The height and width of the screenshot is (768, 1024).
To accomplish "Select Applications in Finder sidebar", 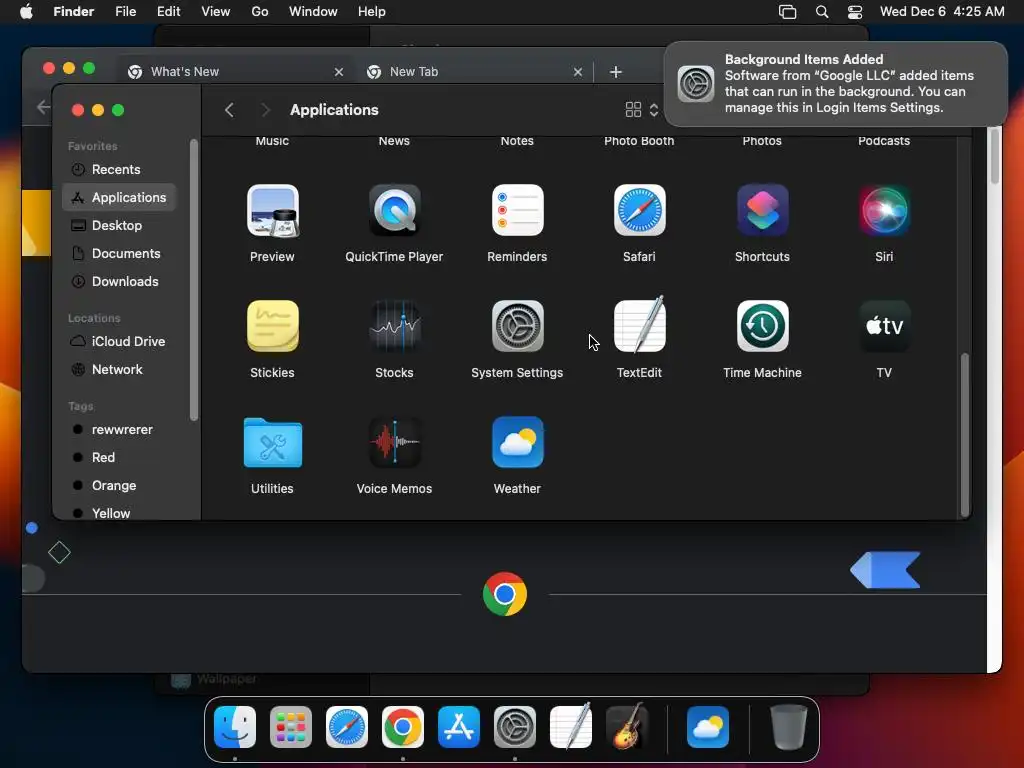I will coord(120,197).
